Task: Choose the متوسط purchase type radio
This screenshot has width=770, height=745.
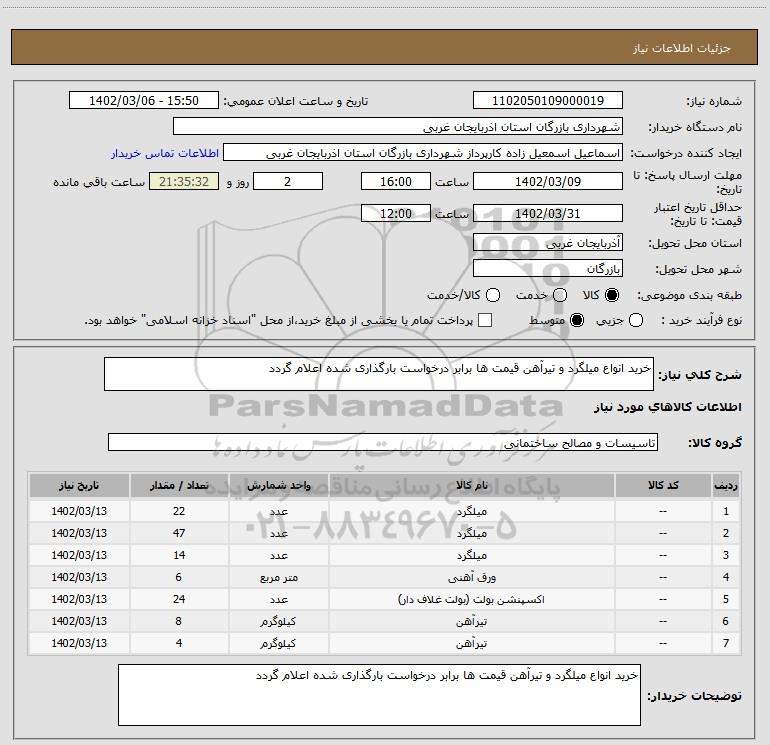Action: [x=577, y=320]
